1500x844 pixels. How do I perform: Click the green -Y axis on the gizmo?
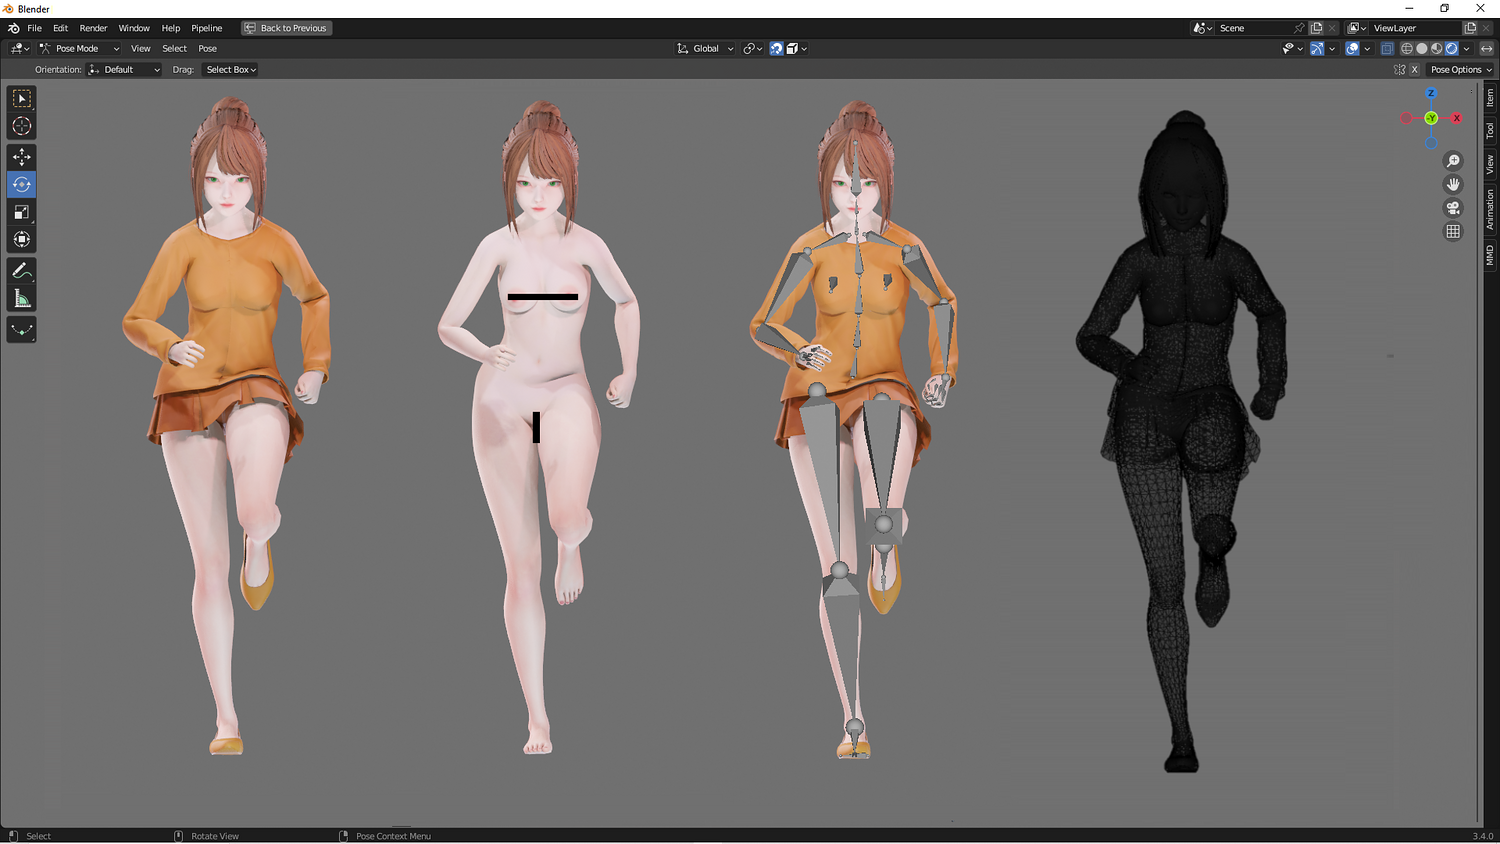[x=1431, y=118]
